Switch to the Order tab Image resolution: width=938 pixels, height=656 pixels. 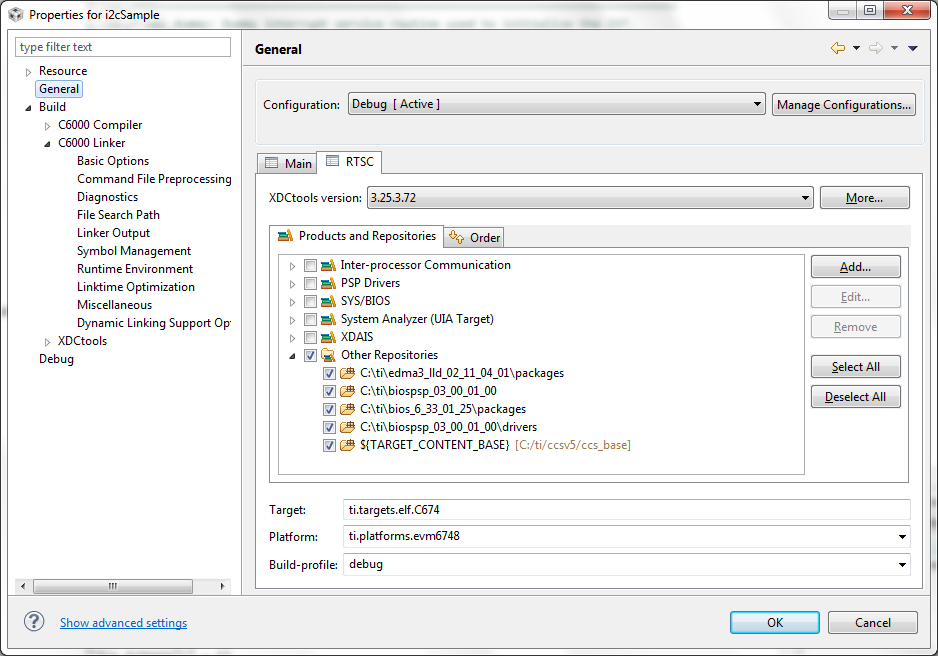tap(475, 237)
